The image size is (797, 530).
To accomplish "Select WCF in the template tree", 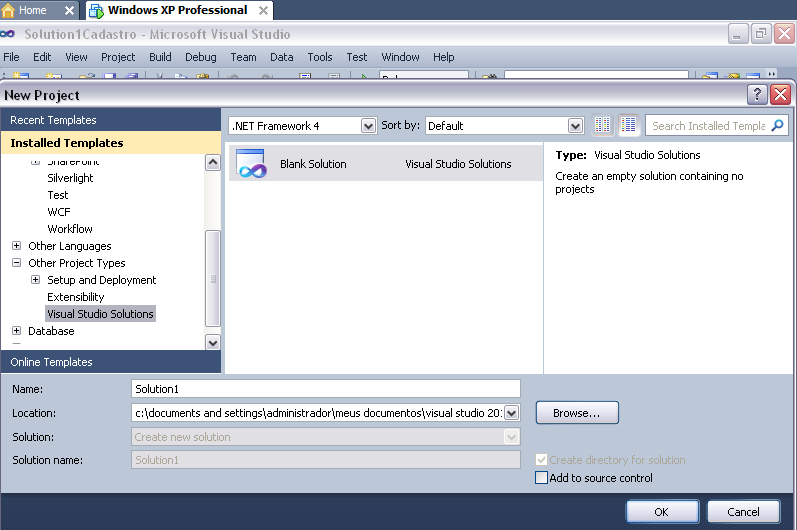I will pyautogui.click(x=58, y=212).
